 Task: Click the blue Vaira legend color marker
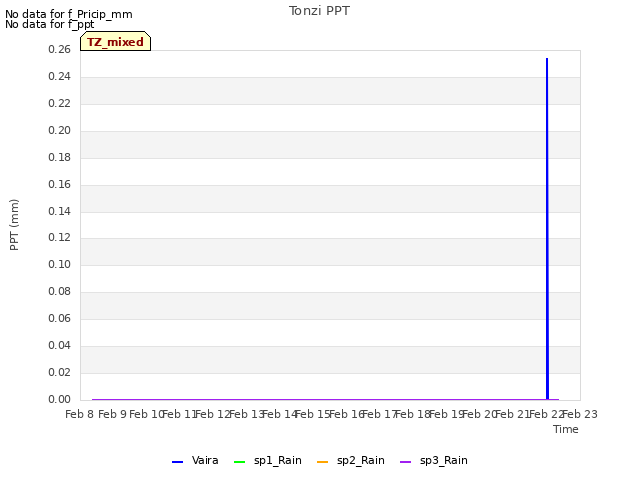178,462
